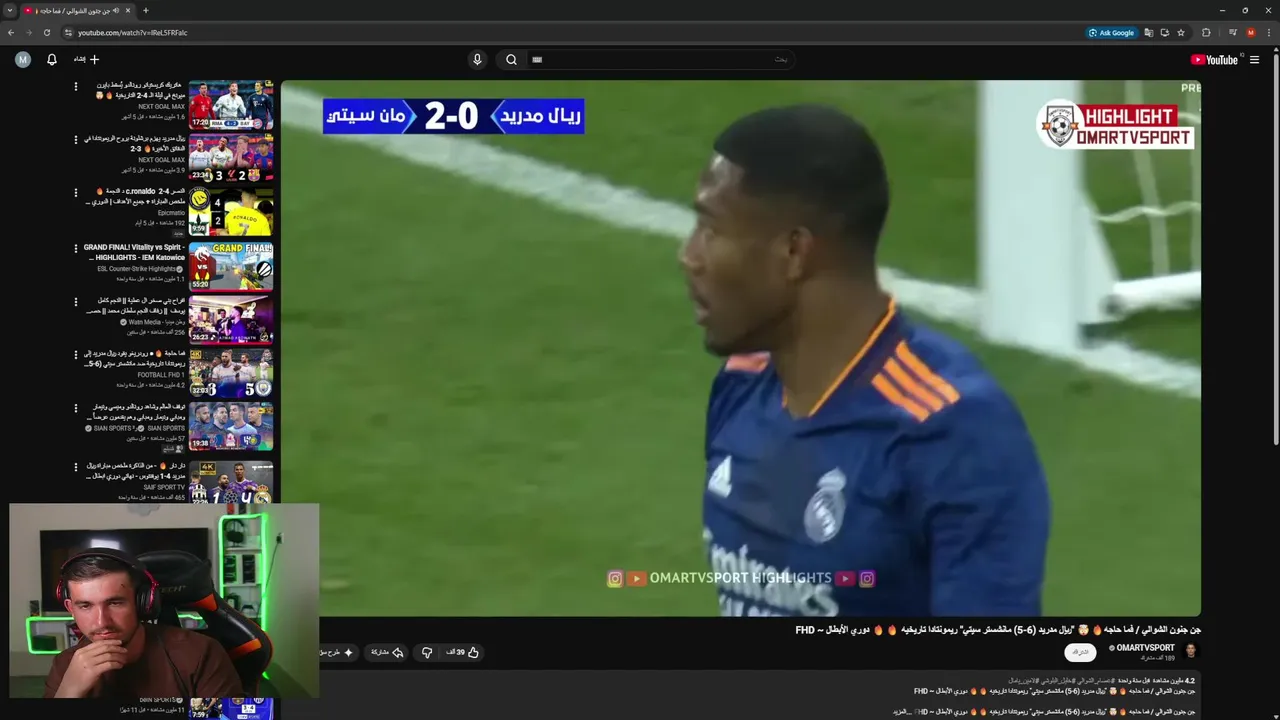Open Chrome's three-dot menu
The width and height of the screenshot is (1280, 720).
pyautogui.click(x=1269, y=32)
